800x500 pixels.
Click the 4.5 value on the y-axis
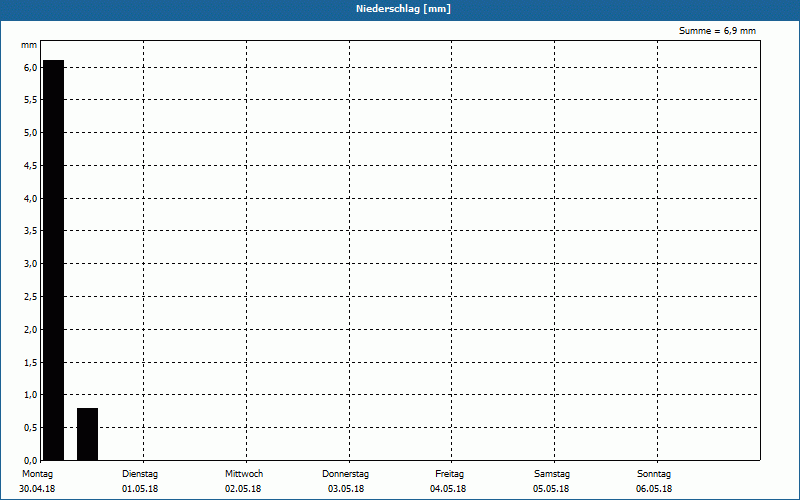point(30,166)
